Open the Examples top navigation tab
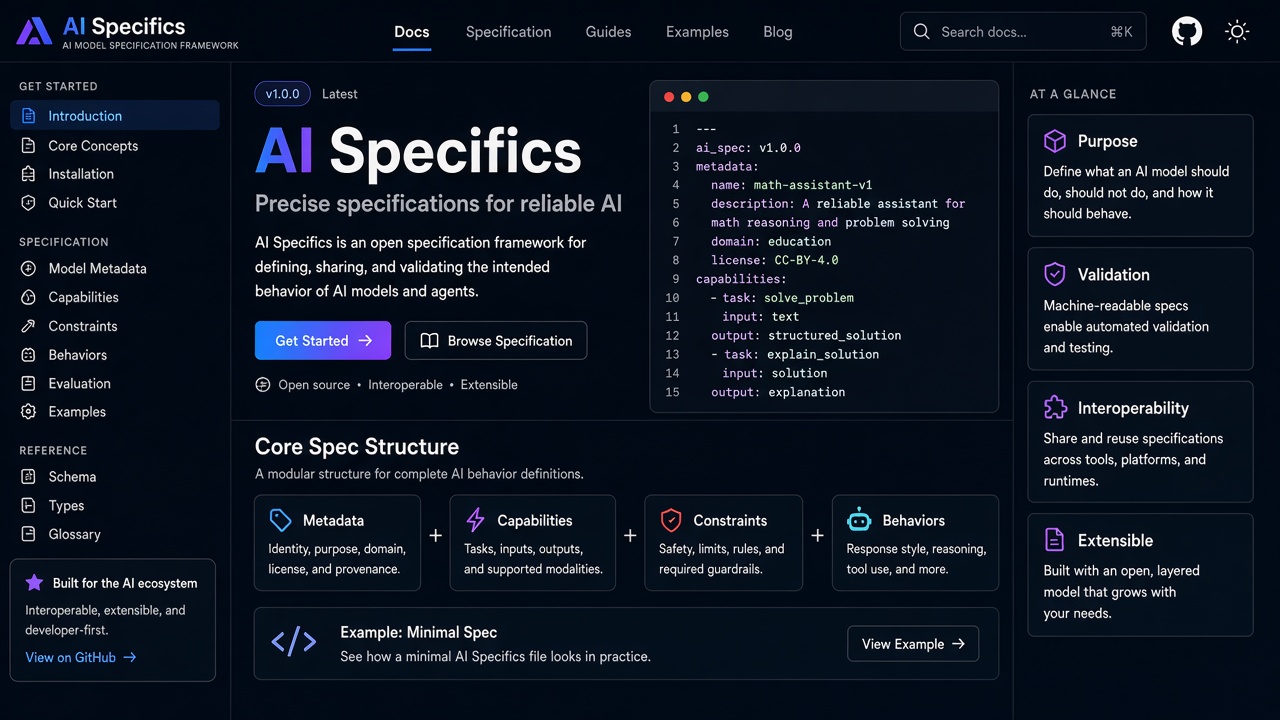The width and height of the screenshot is (1280, 720). tap(697, 32)
